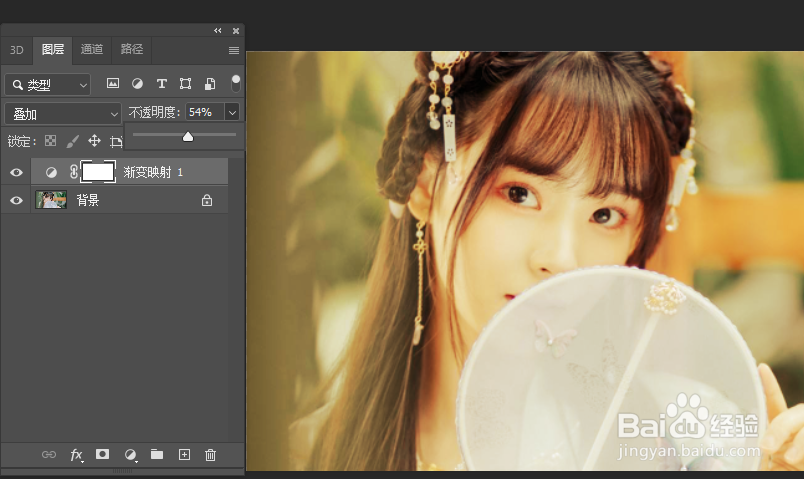The height and width of the screenshot is (479, 804).
Task: Click the opacity slider handle
Action: pos(188,136)
